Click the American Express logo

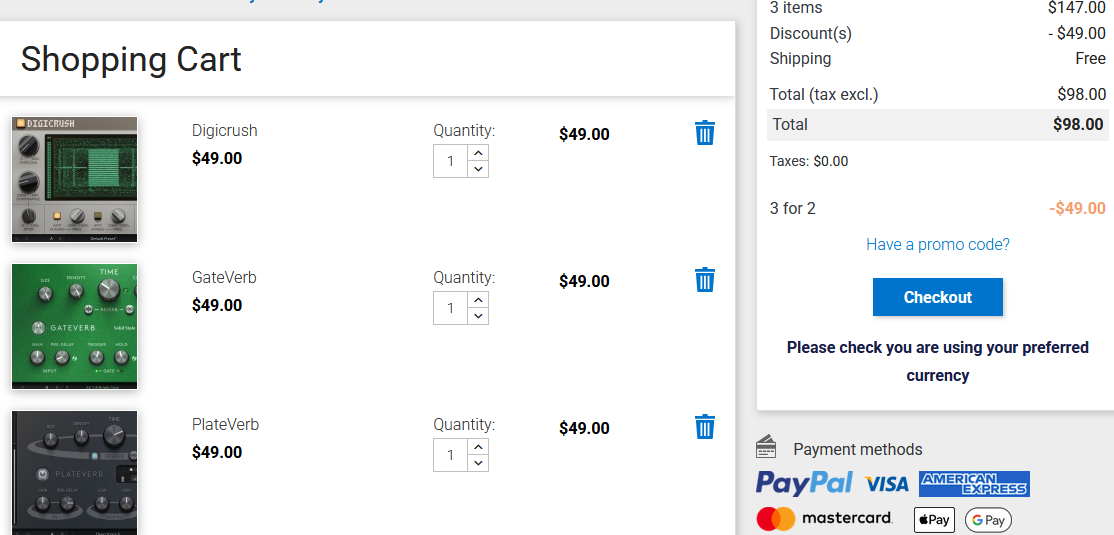click(x=974, y=484)
